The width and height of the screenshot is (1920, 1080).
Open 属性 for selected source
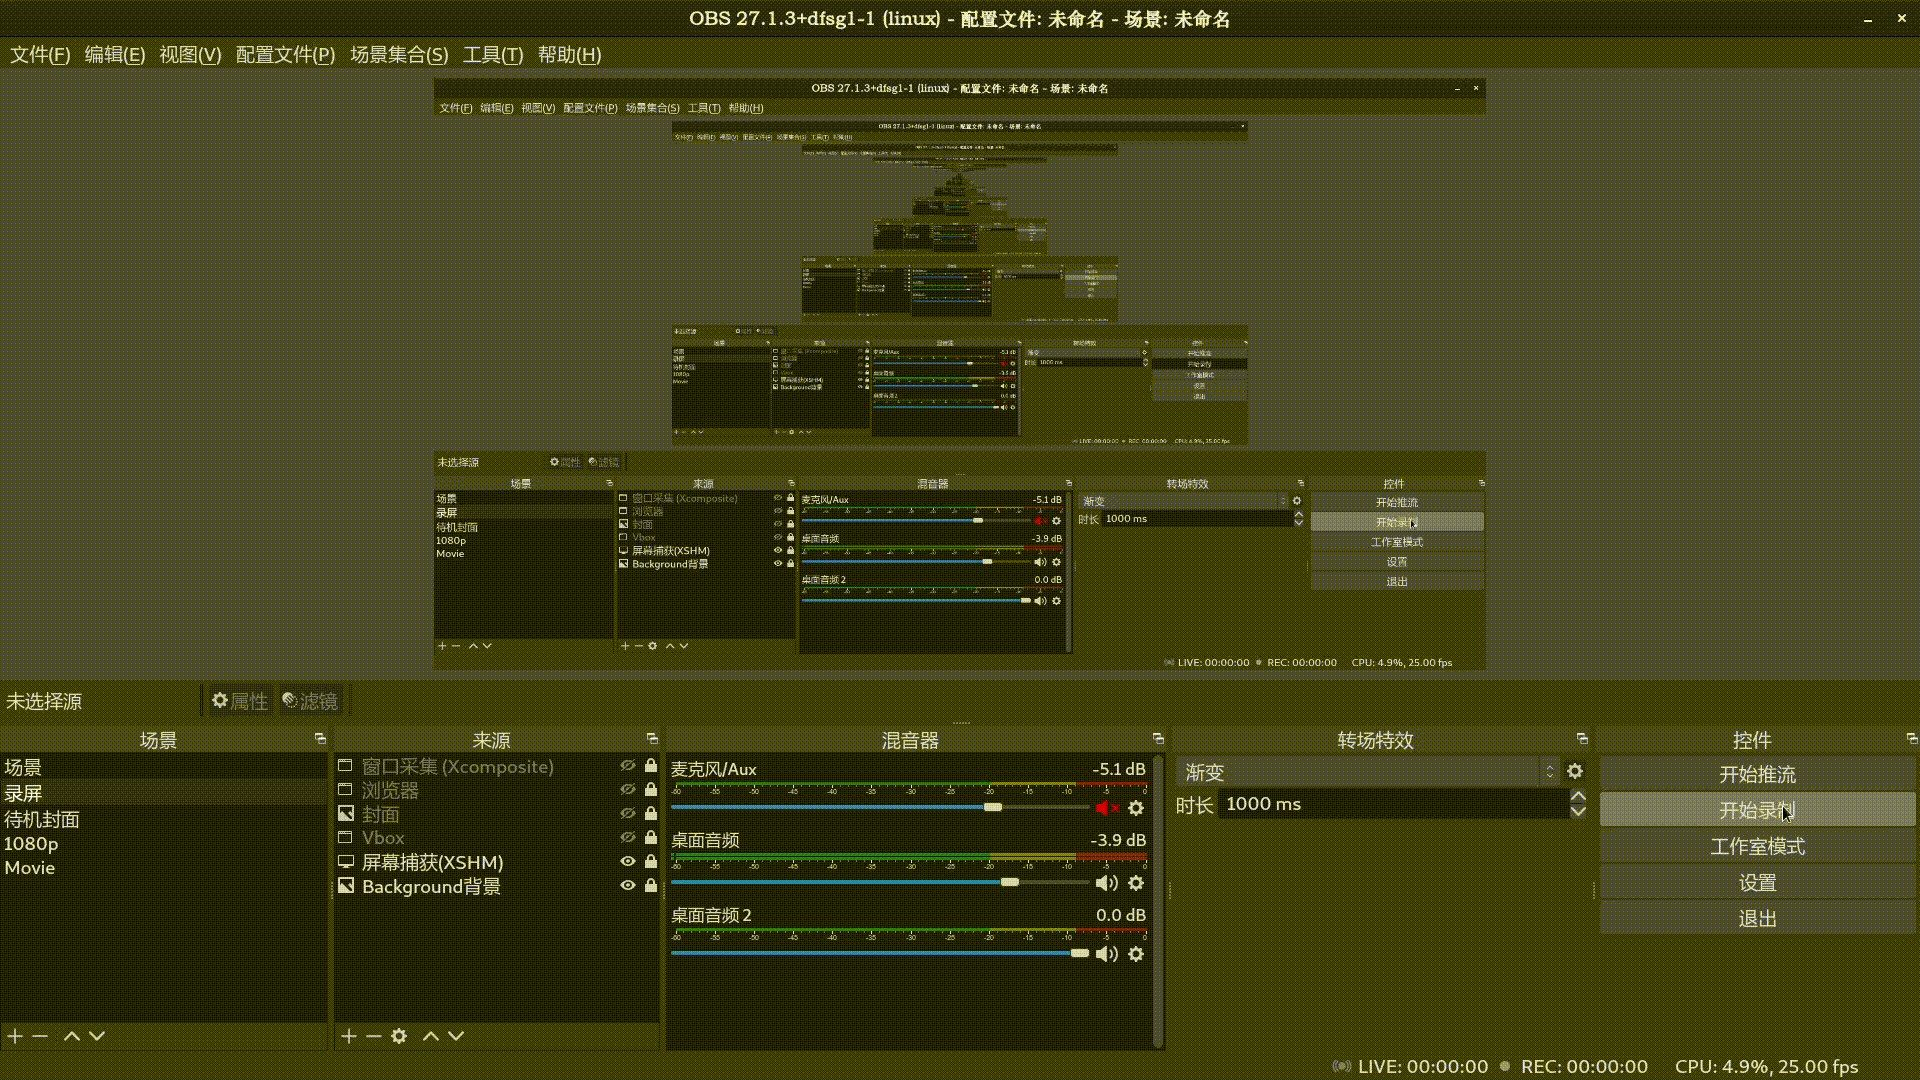click(x=240, y=701)
